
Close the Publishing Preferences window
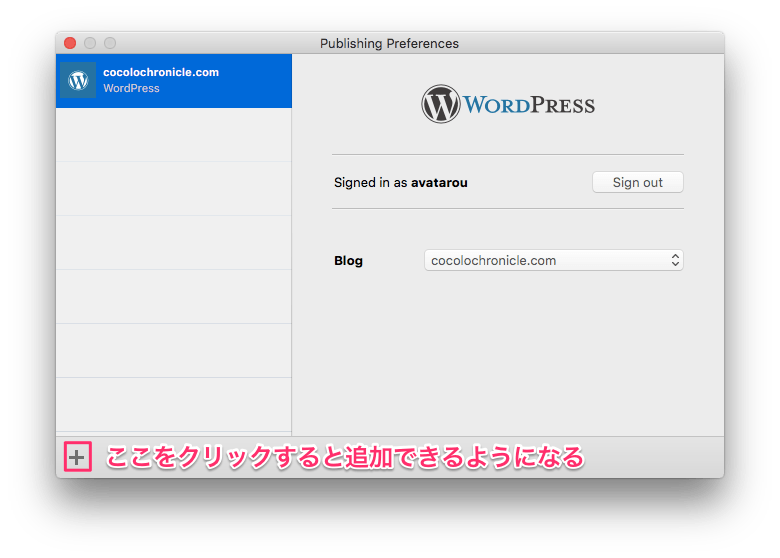(70, 43)
